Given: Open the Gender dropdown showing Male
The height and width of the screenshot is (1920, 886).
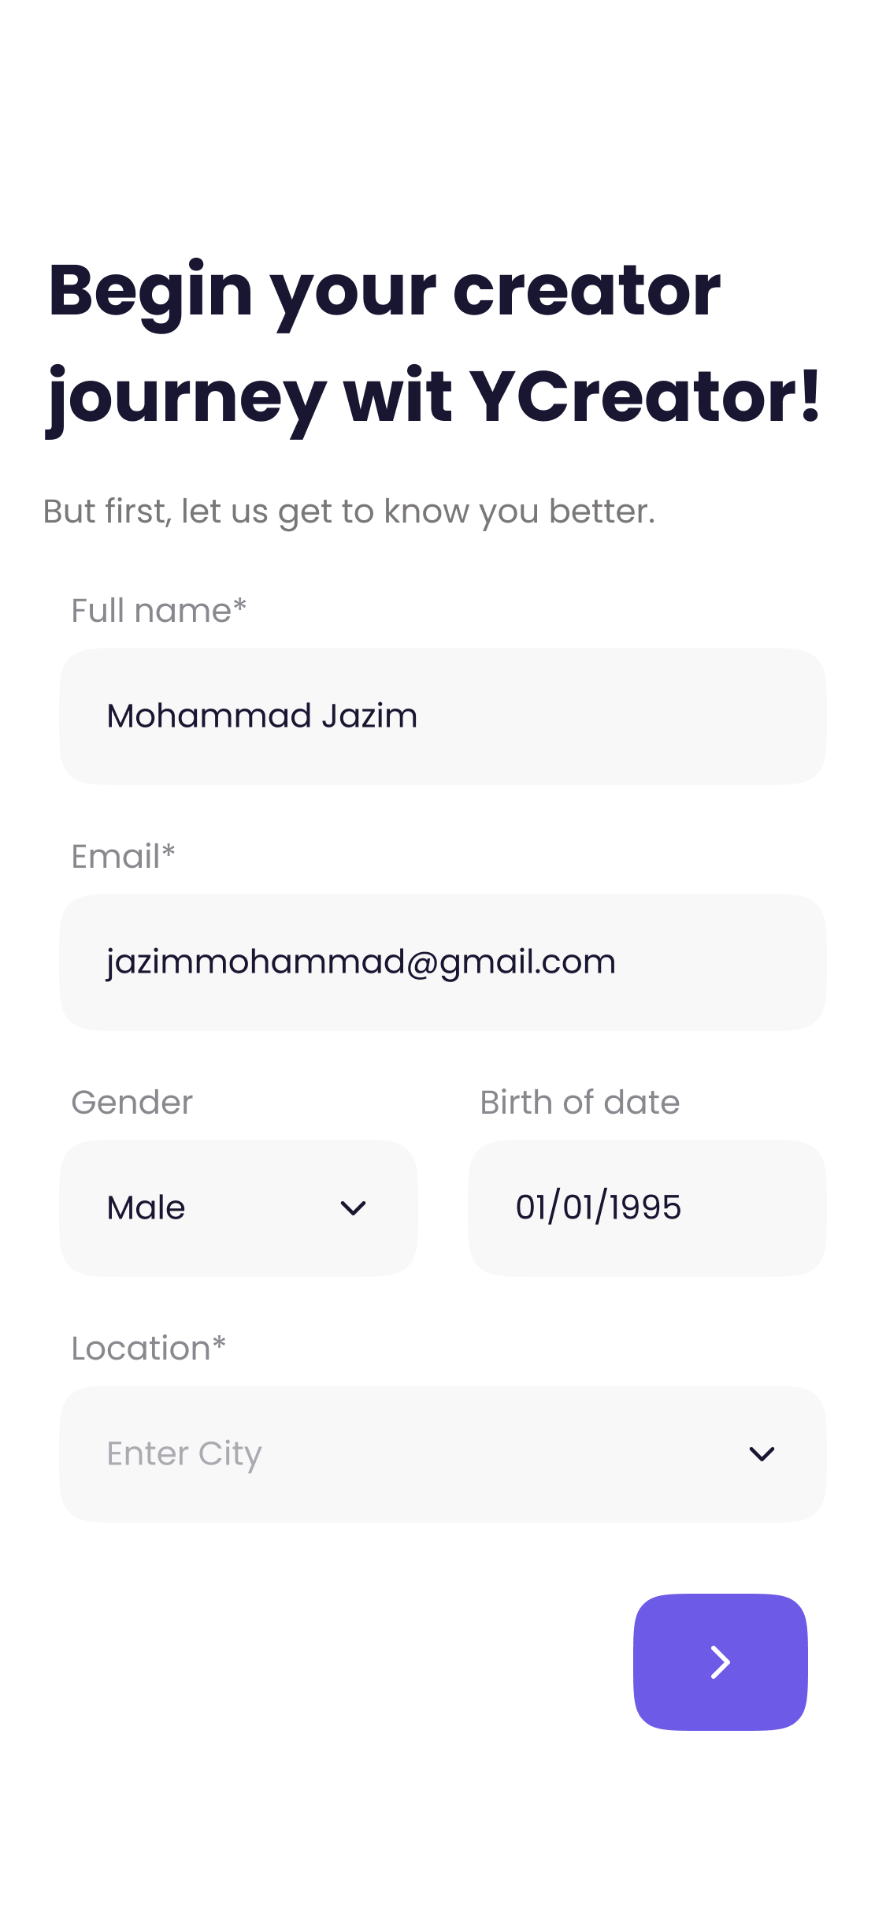Looking at the screenshot, I should point(238,1208).
